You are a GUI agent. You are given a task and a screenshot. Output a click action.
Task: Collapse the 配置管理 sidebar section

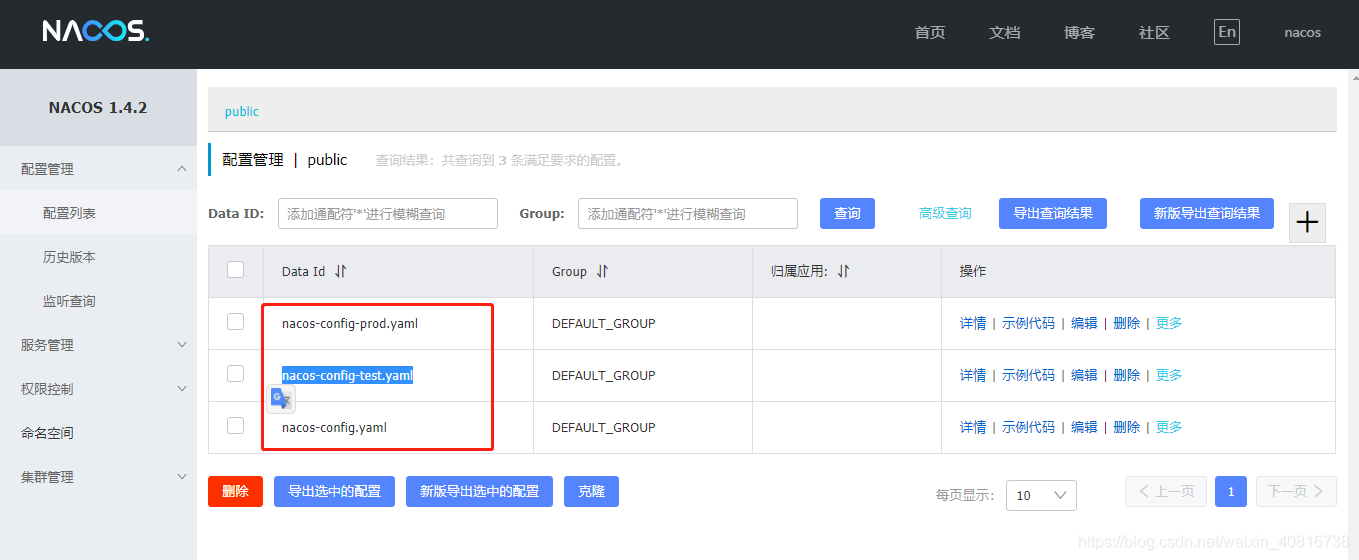point(98,169)
